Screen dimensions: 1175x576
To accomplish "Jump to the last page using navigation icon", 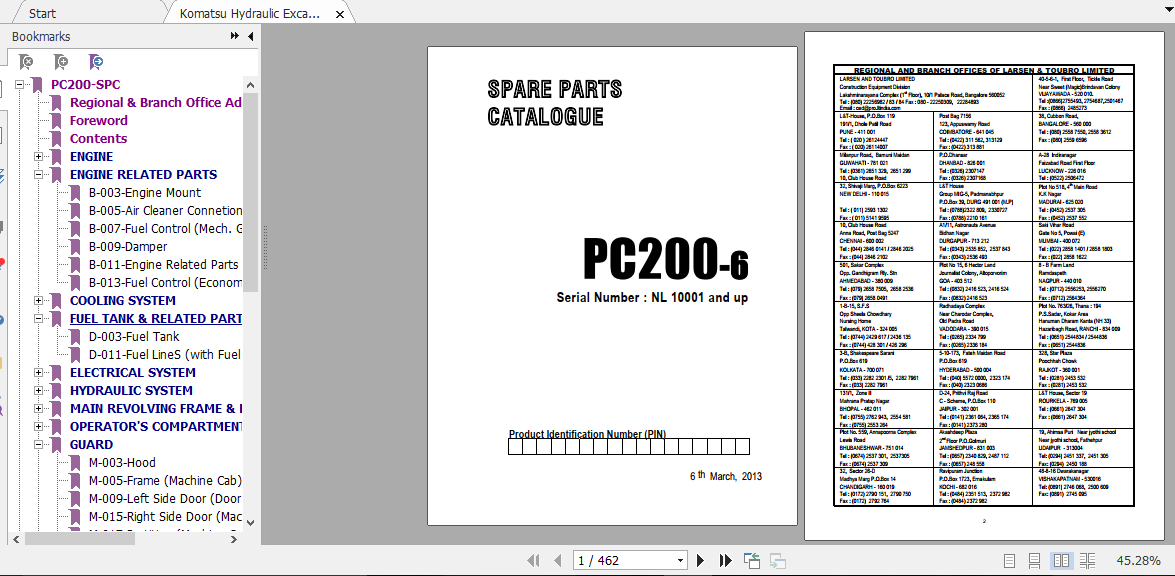I will tap(724, 560).
